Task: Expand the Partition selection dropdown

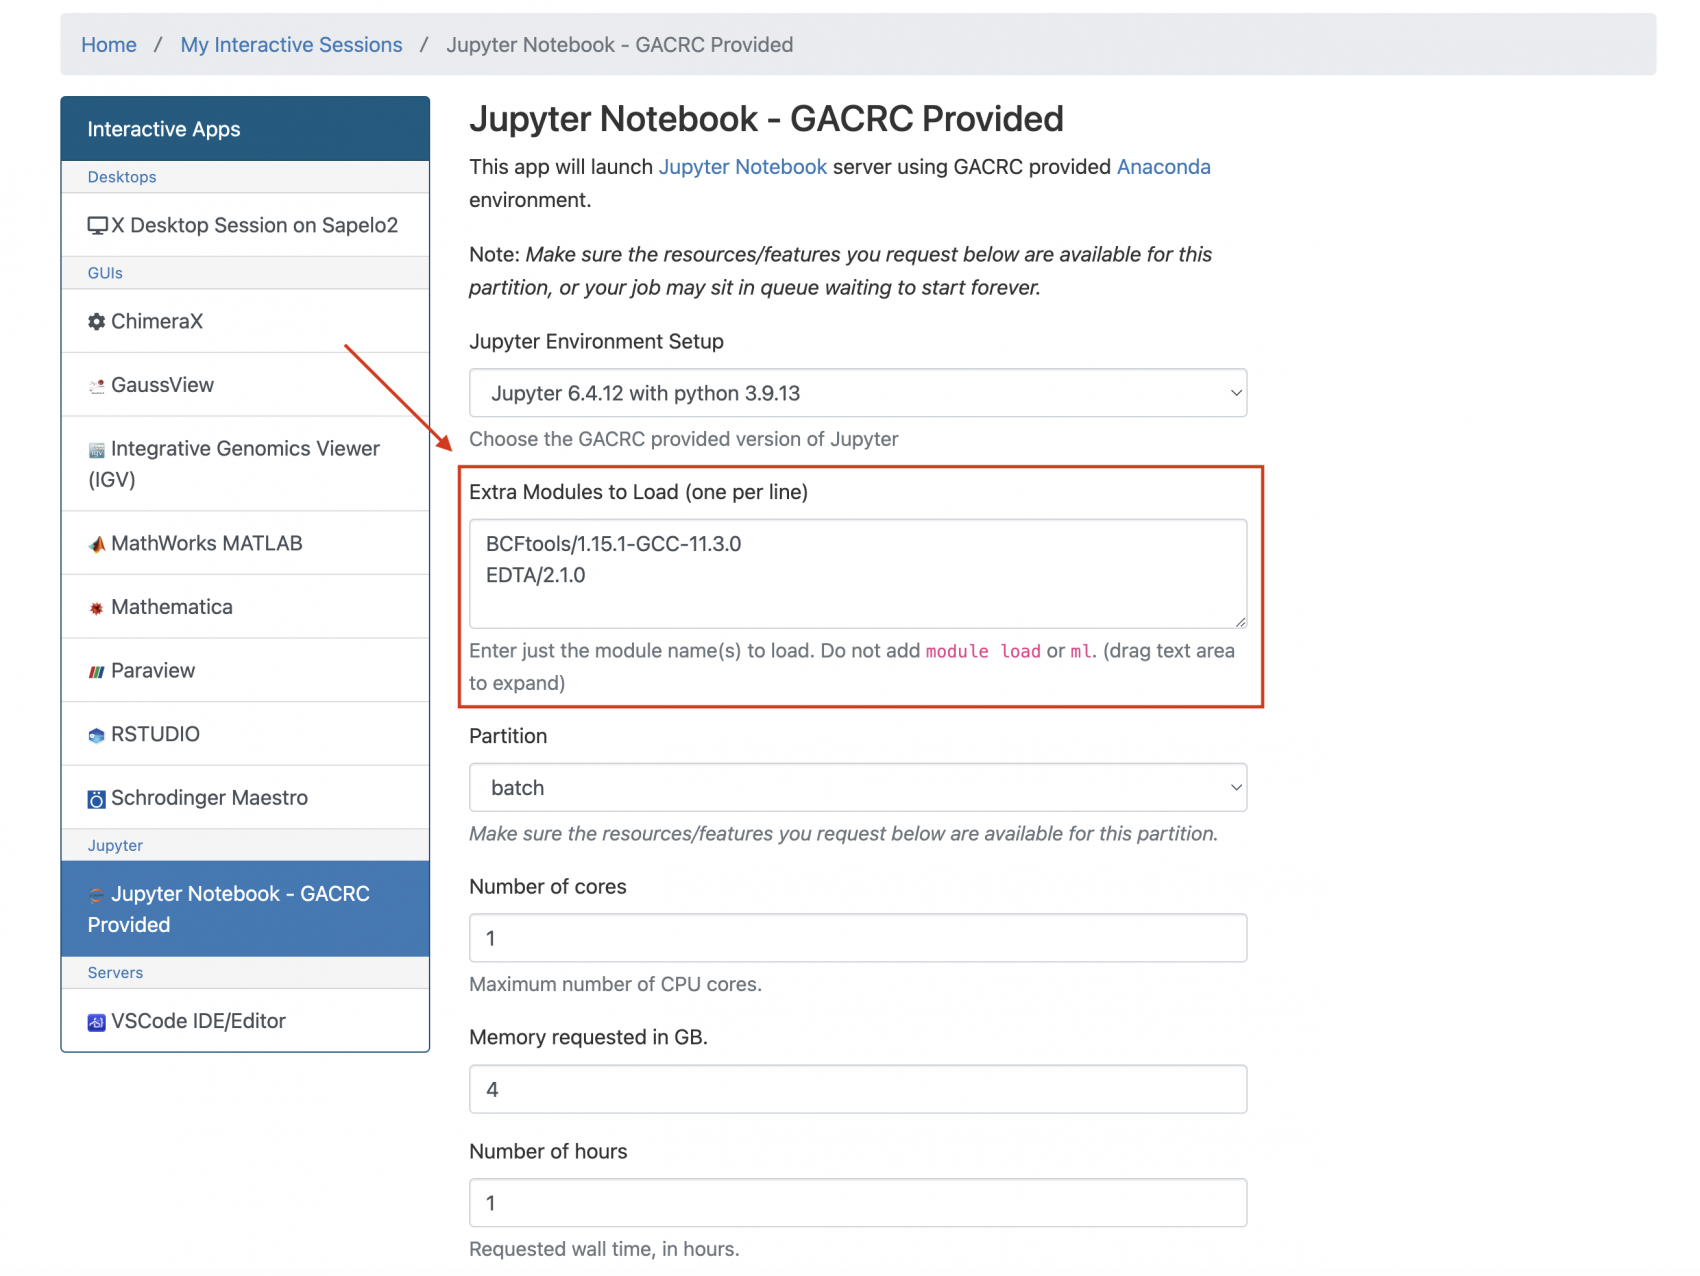Action: coord(857,787)
